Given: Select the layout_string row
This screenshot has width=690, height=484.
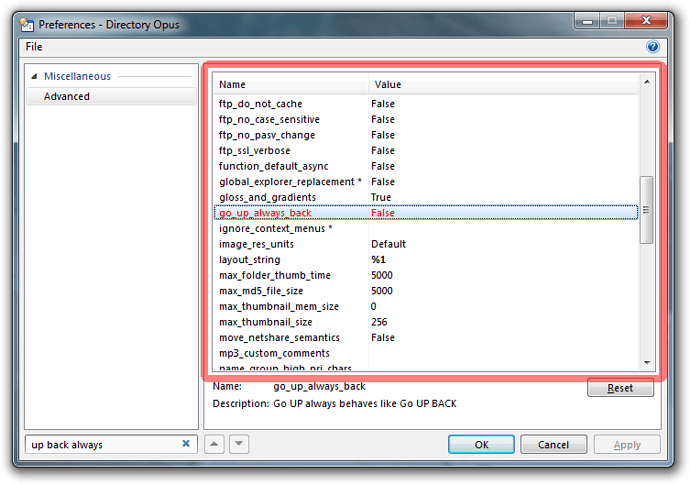Looking at the screenshot, I should [426, 260].
